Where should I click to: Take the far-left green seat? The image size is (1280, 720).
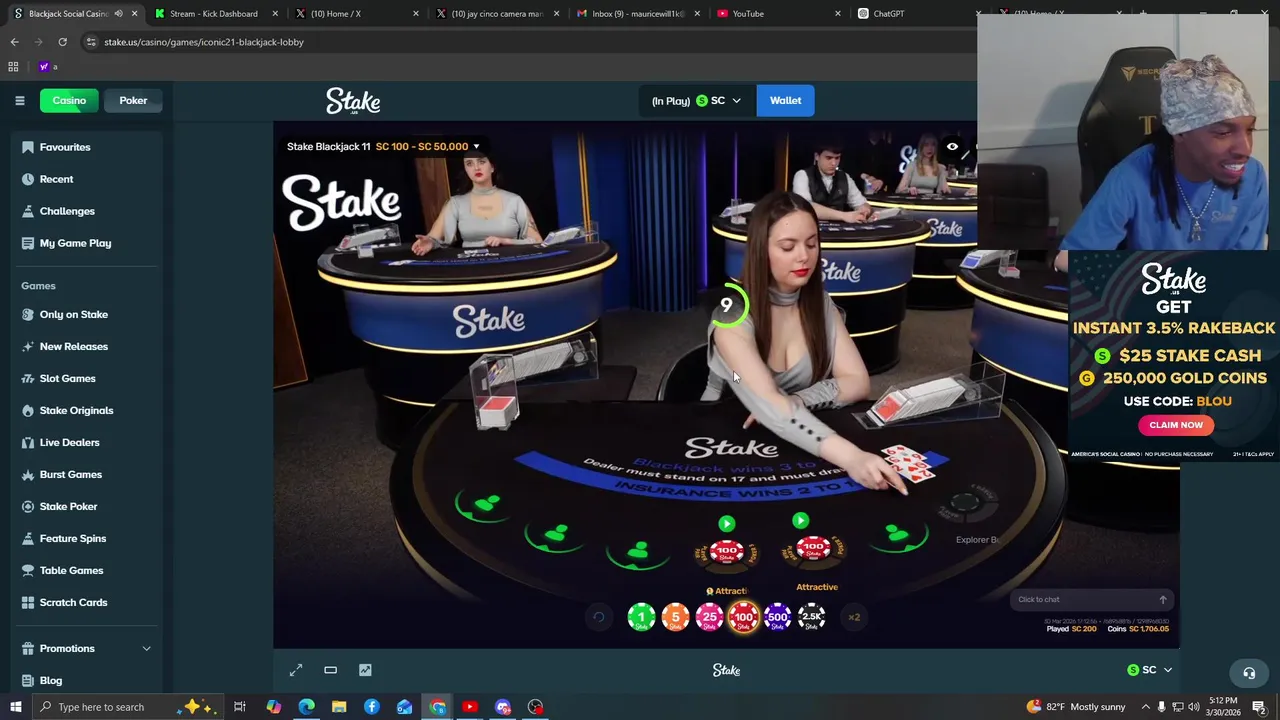pos(484,503)
